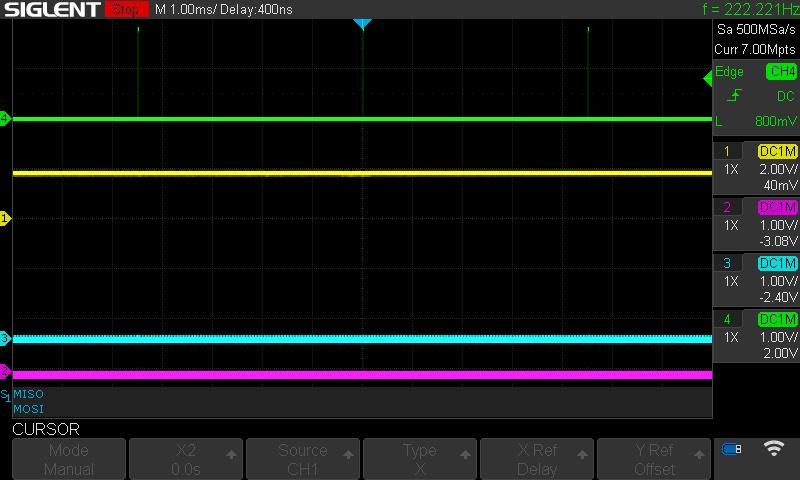800x480 pixels.
Task: Click the cyan DC1M badge of channel 3
Action: 778,263
